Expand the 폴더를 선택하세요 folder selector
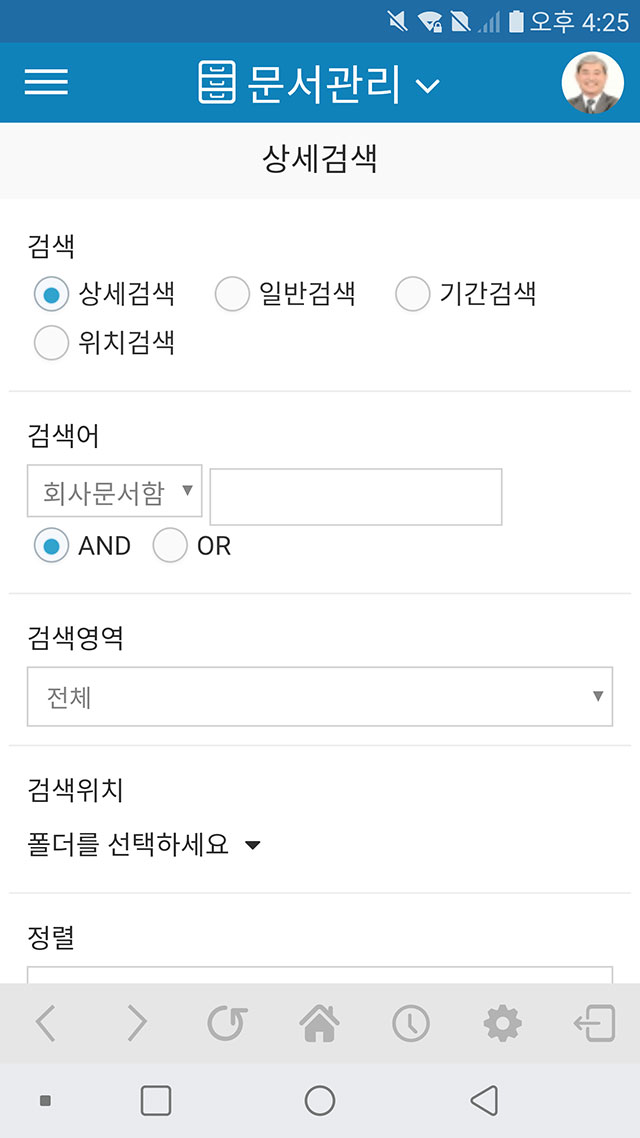This screenshot has height=1138, width=640. click(144, 845)
